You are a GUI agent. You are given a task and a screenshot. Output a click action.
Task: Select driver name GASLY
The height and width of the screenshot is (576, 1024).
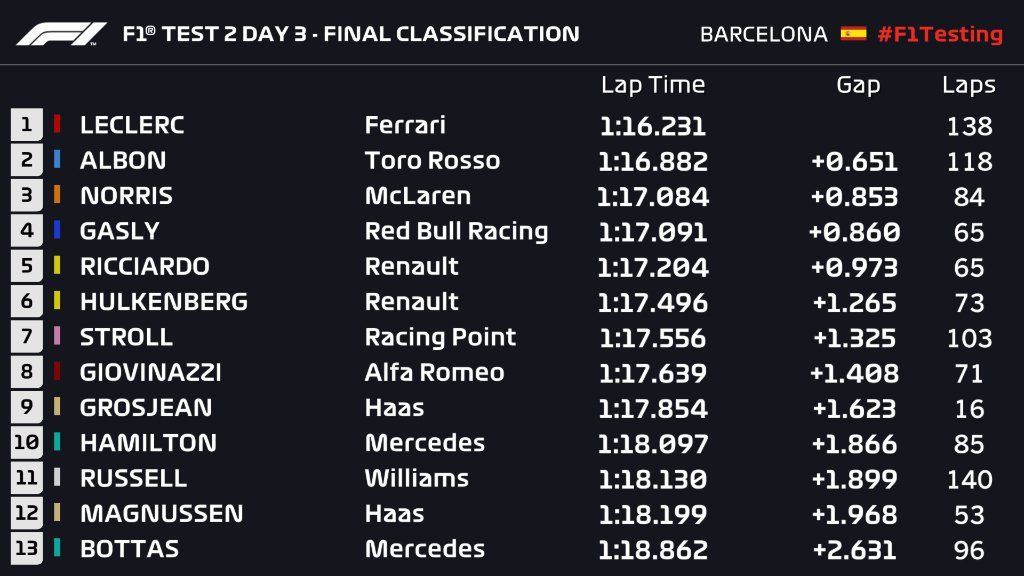[120, 231]
